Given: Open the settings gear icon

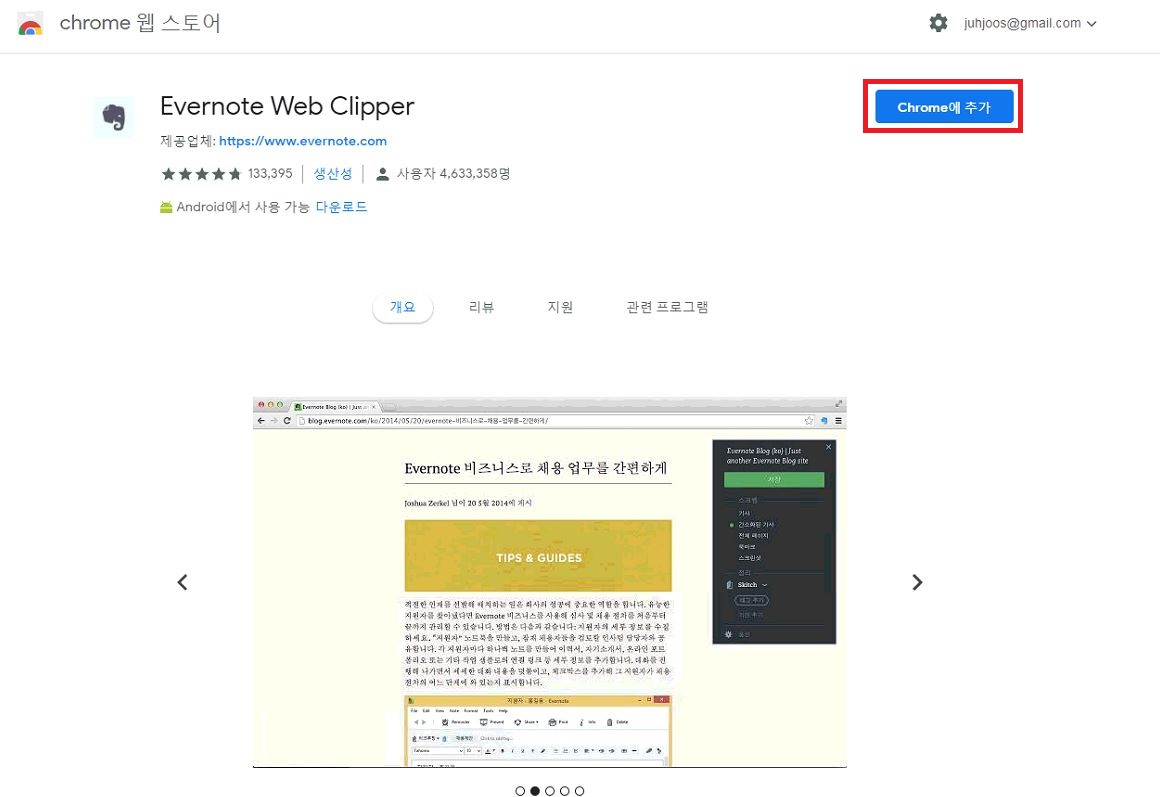Looking at the screenshot, I should pos(938,23).
